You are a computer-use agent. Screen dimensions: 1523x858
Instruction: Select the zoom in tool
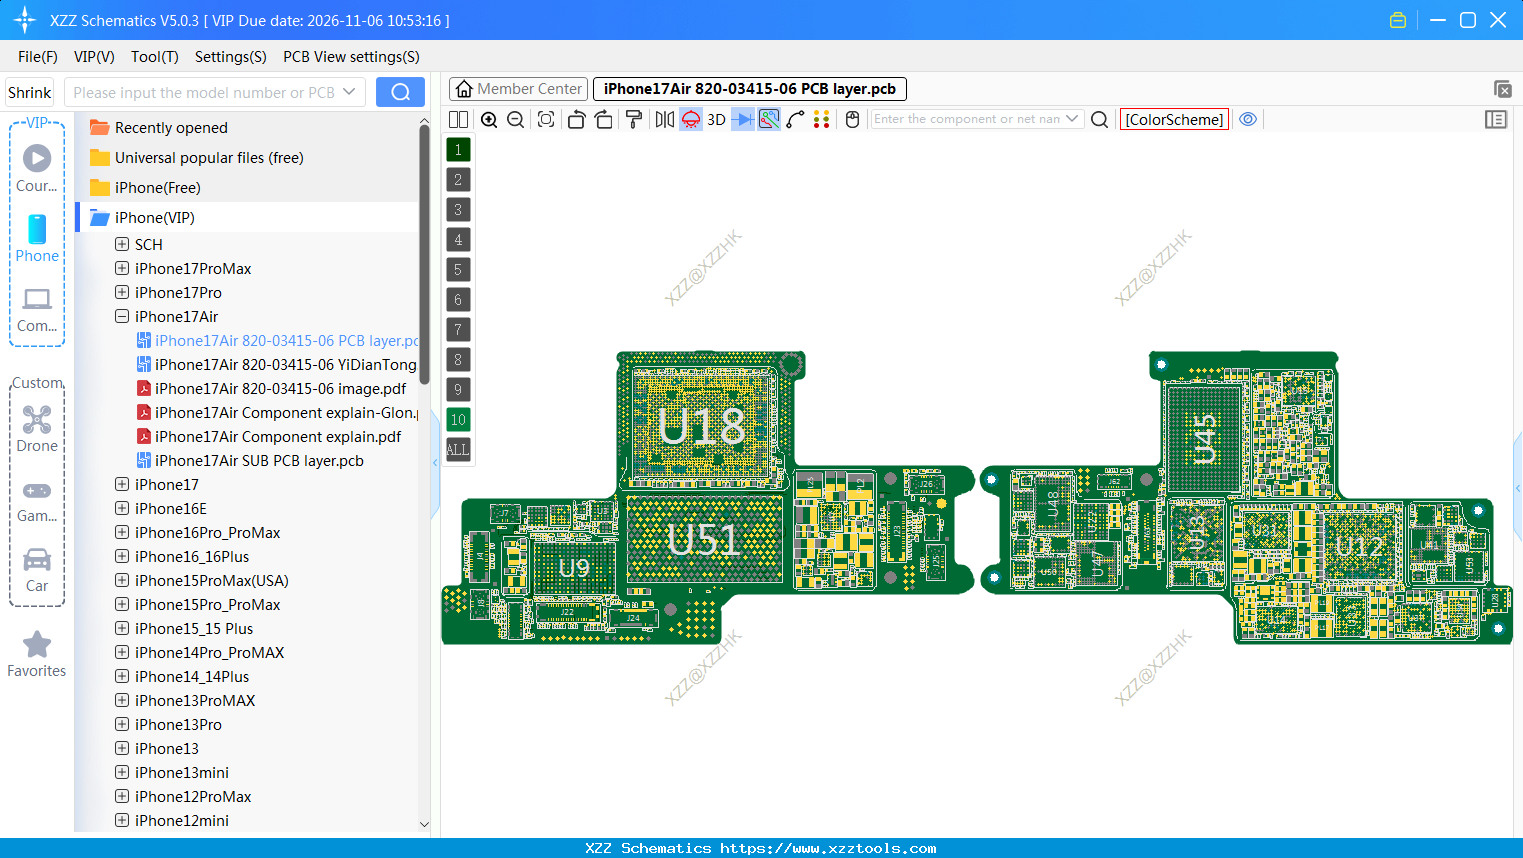489,119
